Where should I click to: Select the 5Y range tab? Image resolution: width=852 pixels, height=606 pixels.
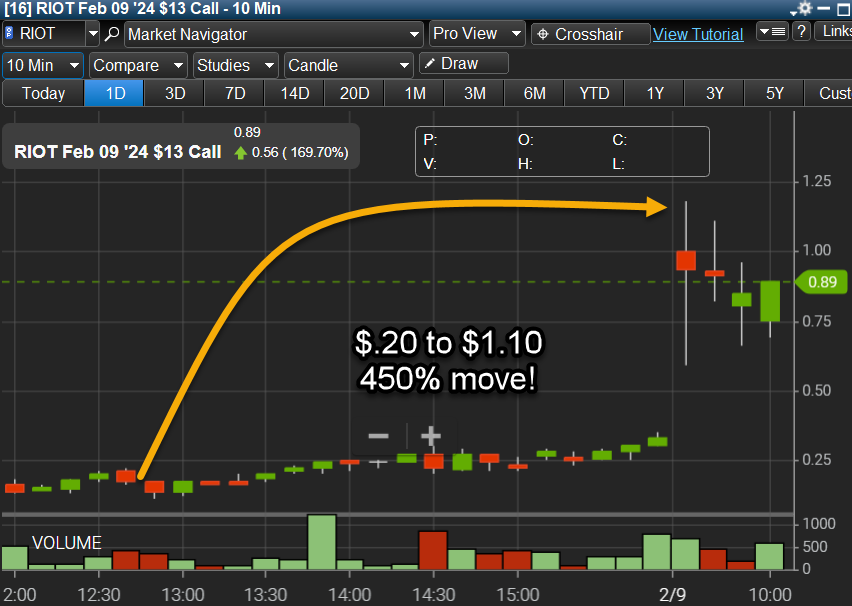[x=774, y=93]
